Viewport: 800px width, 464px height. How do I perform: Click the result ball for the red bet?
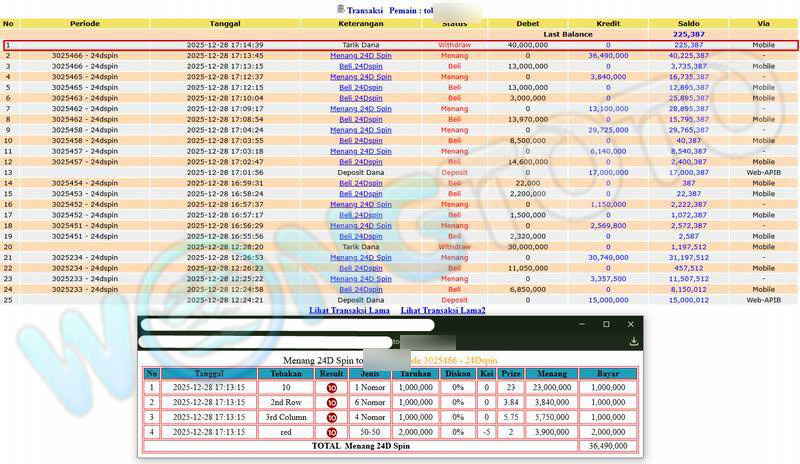click(332, 432)
